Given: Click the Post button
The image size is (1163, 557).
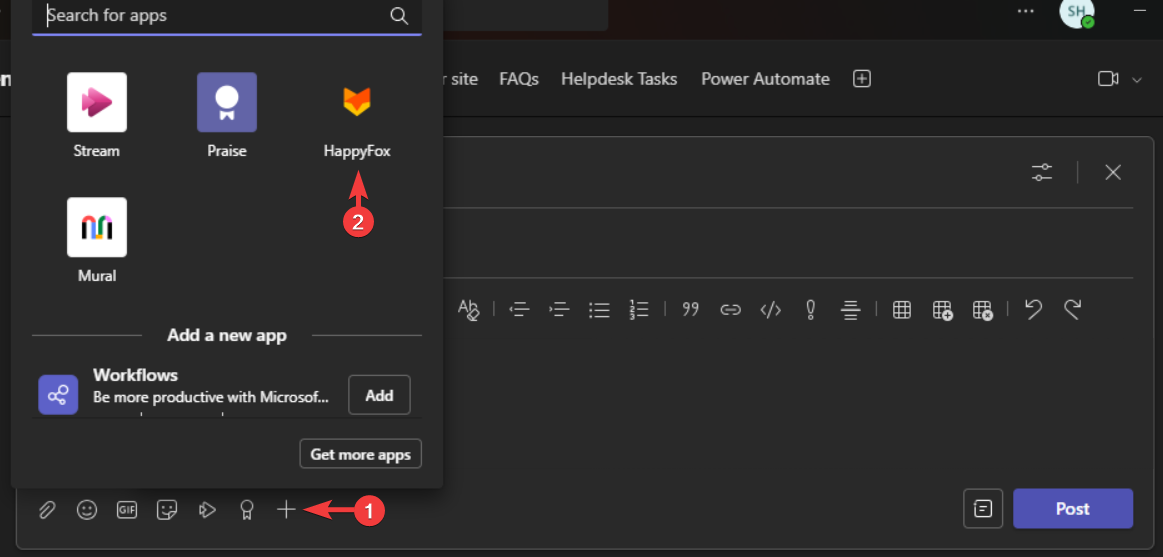Looking at the screenshot, I should [1073, 509].
